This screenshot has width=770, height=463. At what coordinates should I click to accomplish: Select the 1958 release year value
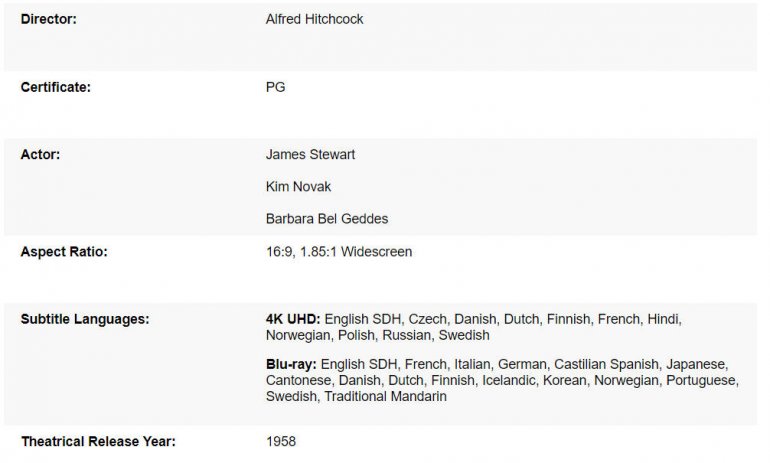[281, 441]
